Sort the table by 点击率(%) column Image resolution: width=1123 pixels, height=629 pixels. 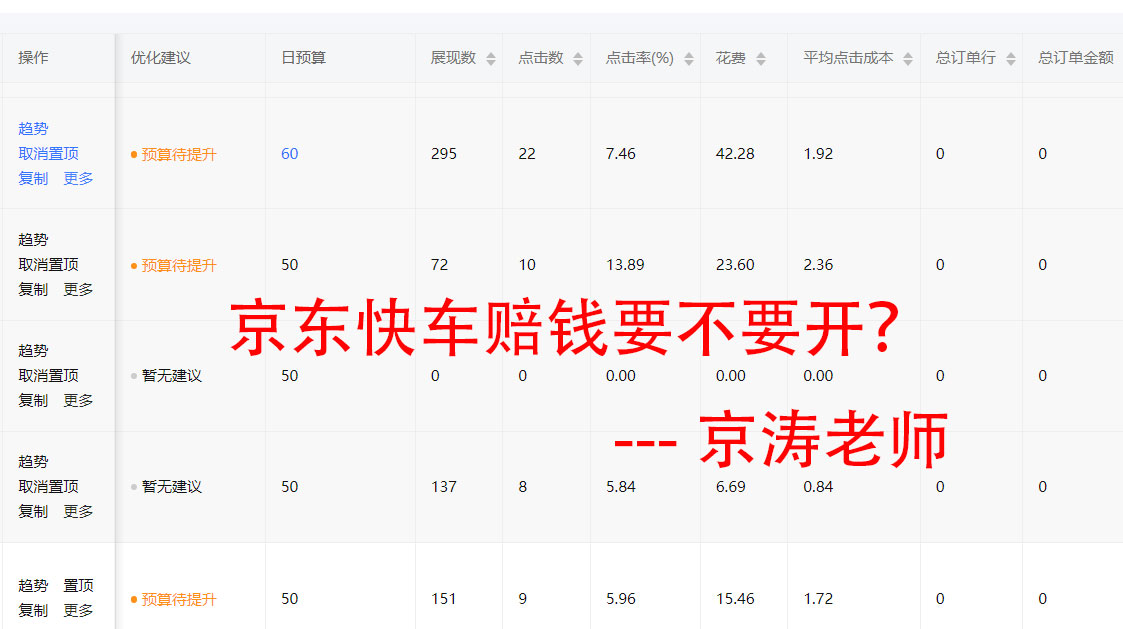[689, 57]
